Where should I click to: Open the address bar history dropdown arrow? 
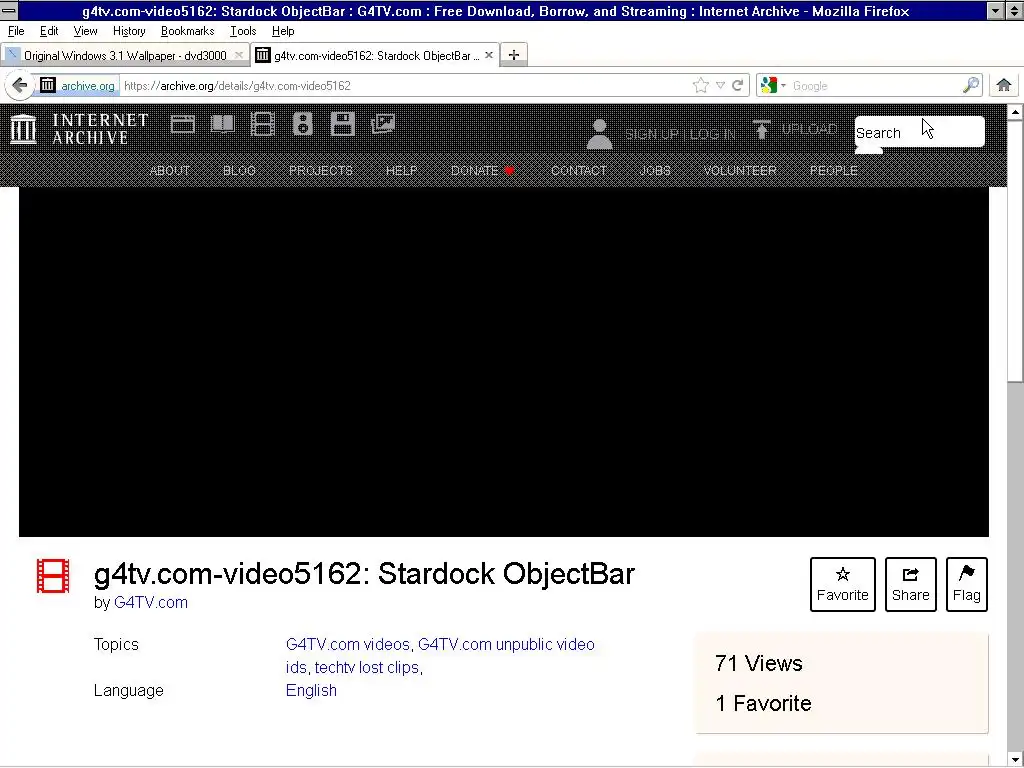point(720,86)
